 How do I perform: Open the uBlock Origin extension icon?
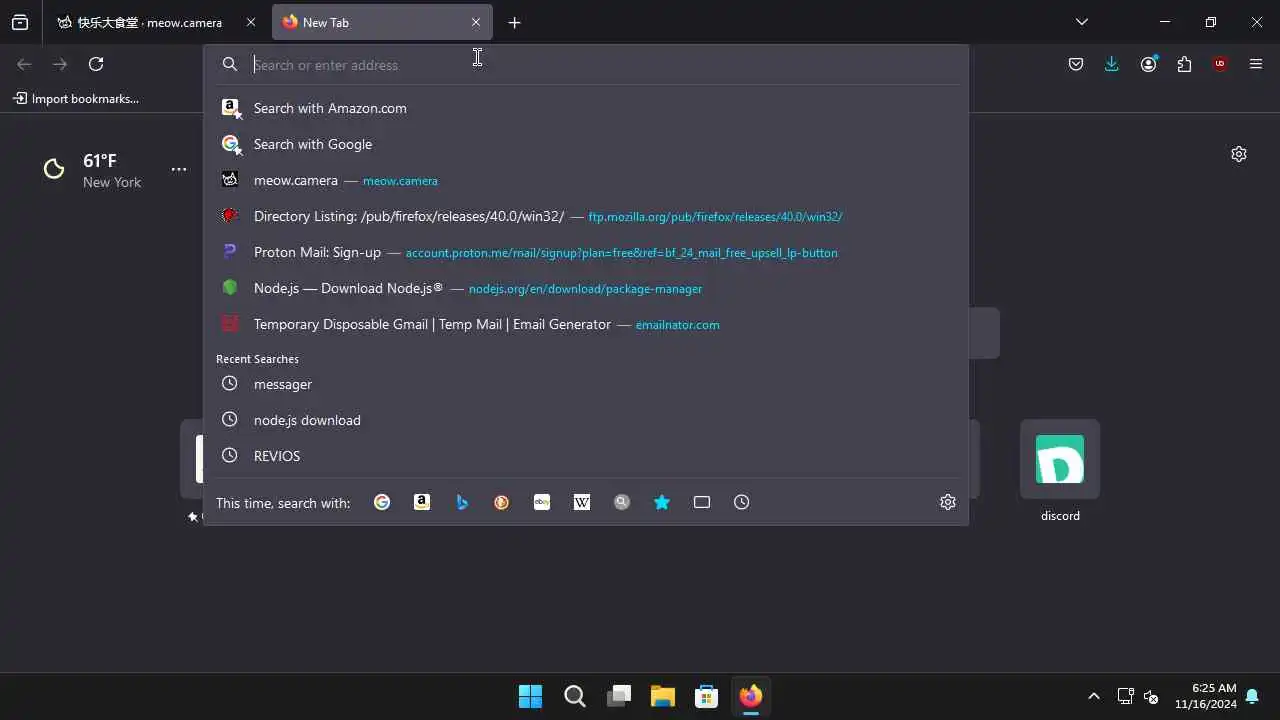1220,64
